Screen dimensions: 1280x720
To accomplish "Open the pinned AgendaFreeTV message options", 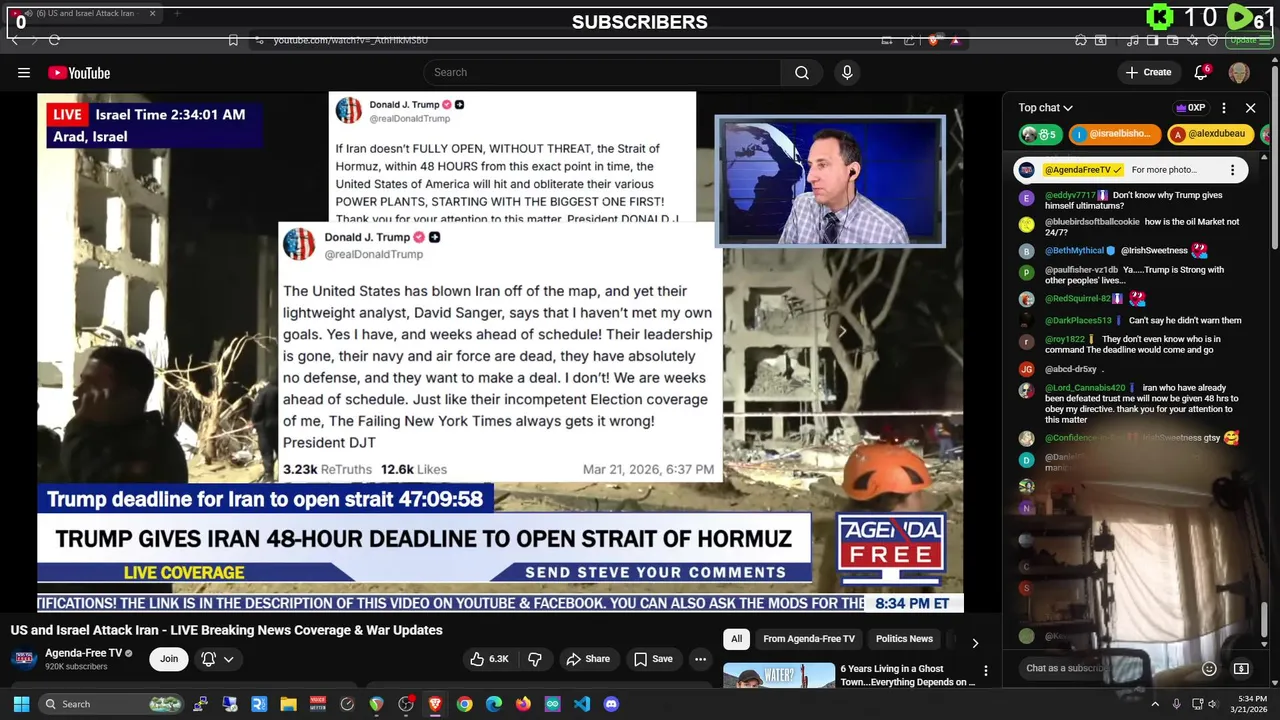I will coord(1232,170).
